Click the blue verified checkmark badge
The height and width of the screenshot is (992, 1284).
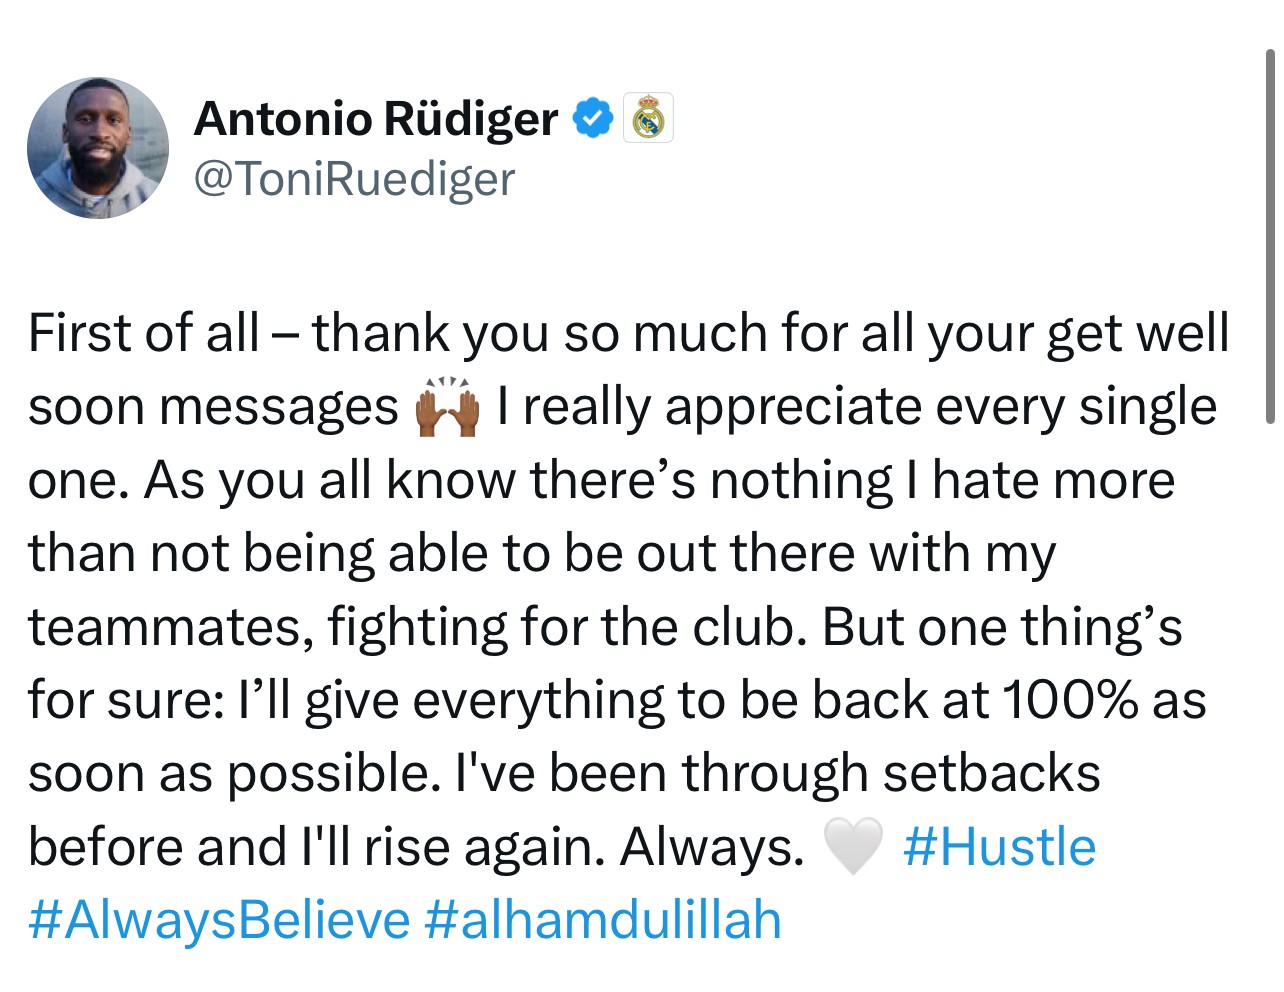(x=592, y=118)
